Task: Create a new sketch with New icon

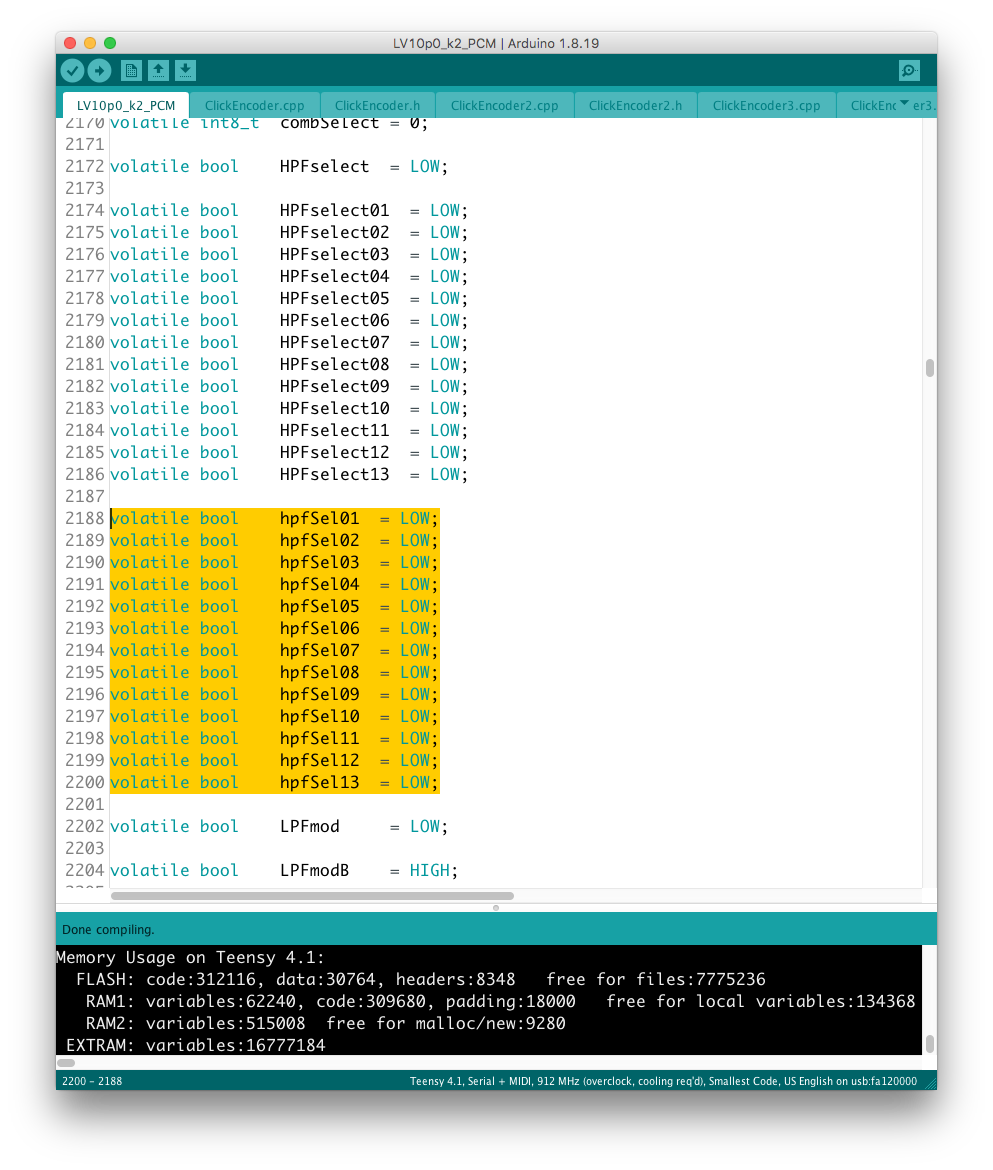Action: 131,70
